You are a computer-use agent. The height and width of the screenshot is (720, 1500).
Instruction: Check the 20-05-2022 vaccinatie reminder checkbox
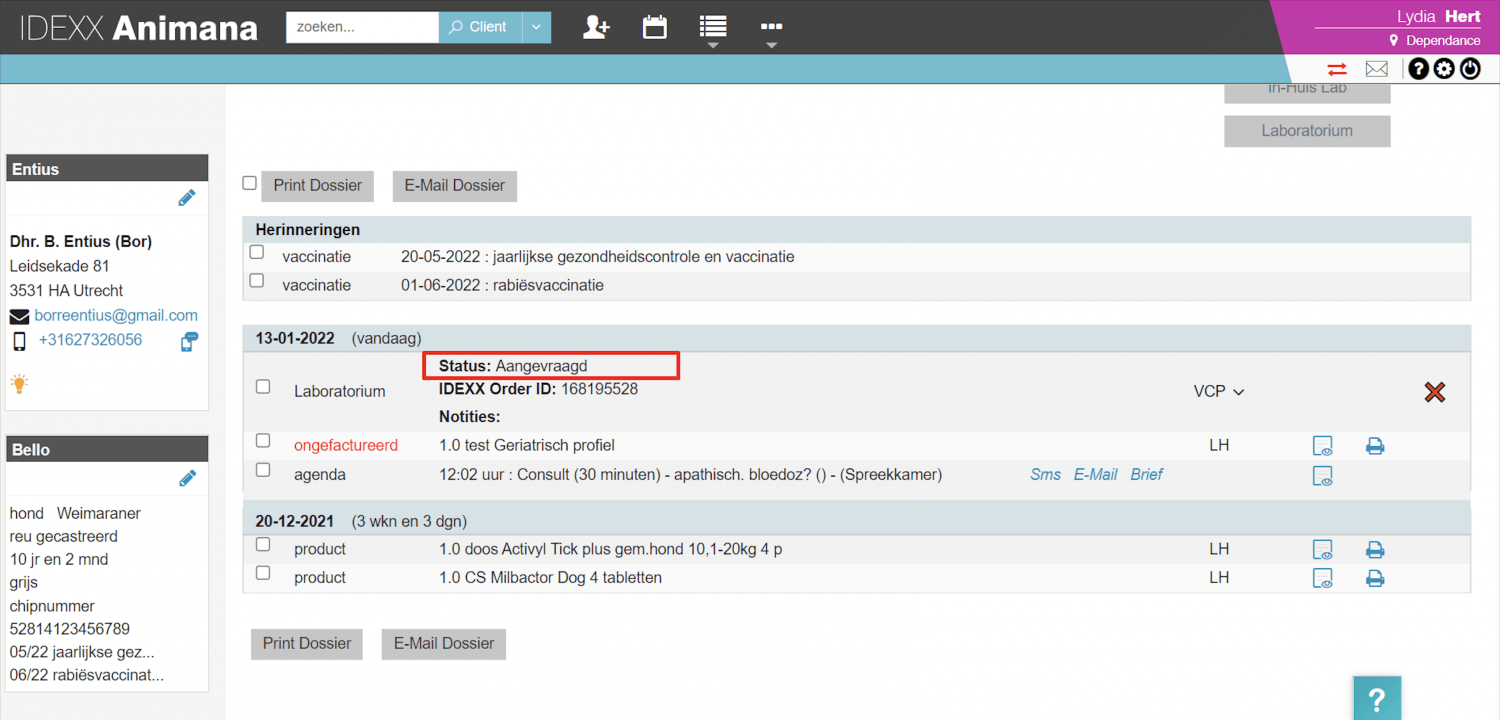pyautogui.click(x=256, y=252)
